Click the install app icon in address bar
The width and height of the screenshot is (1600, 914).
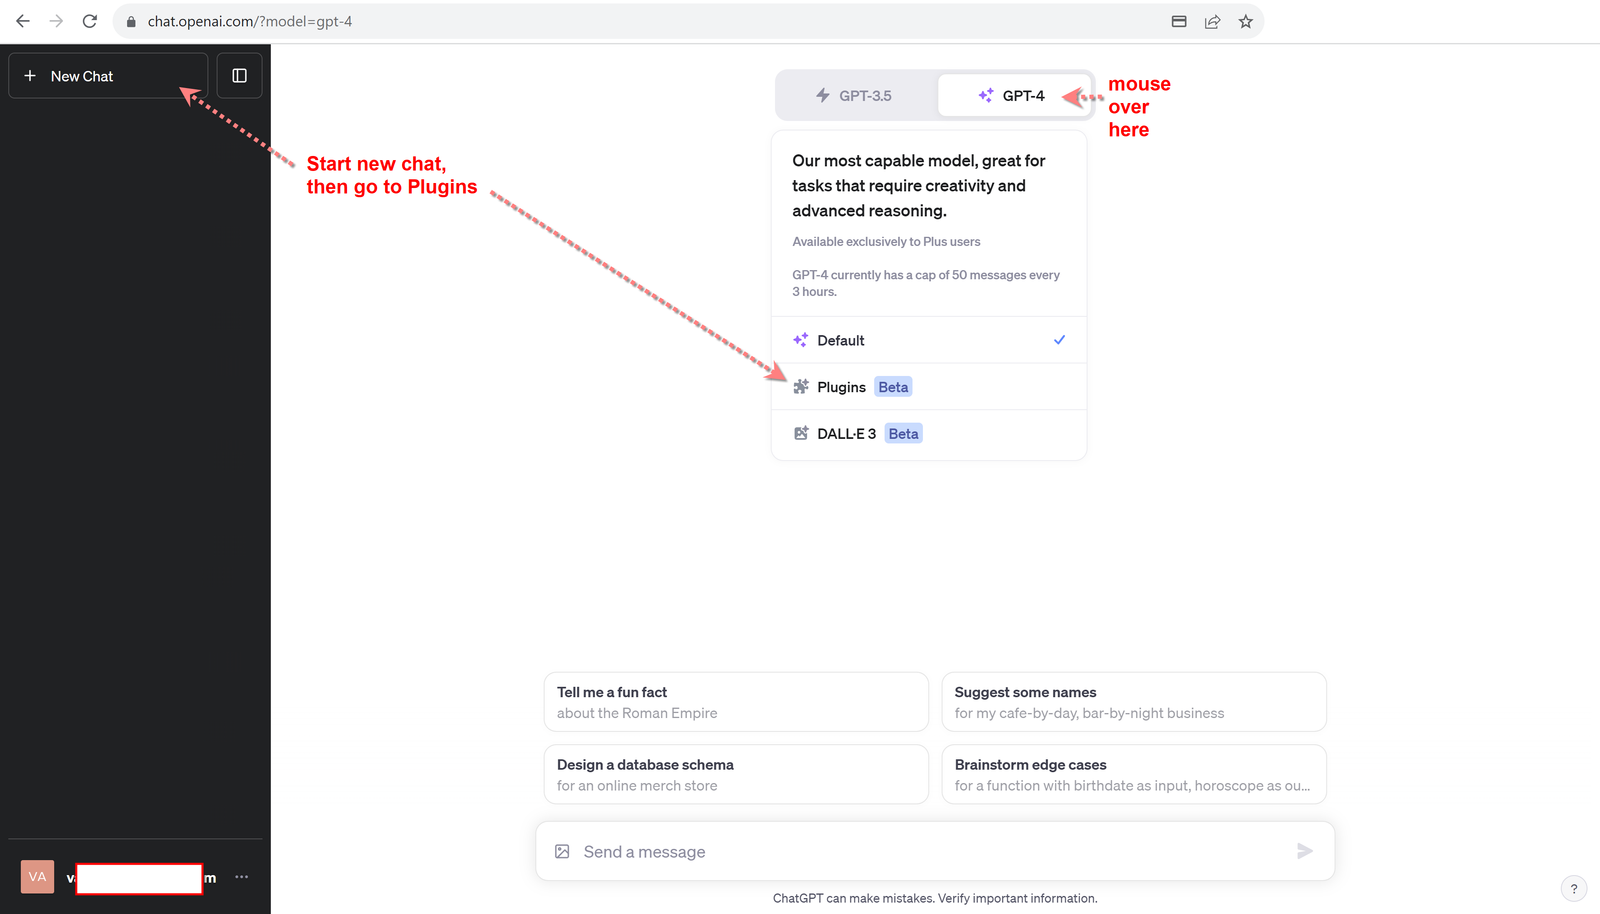click(x=1179, y=21)
